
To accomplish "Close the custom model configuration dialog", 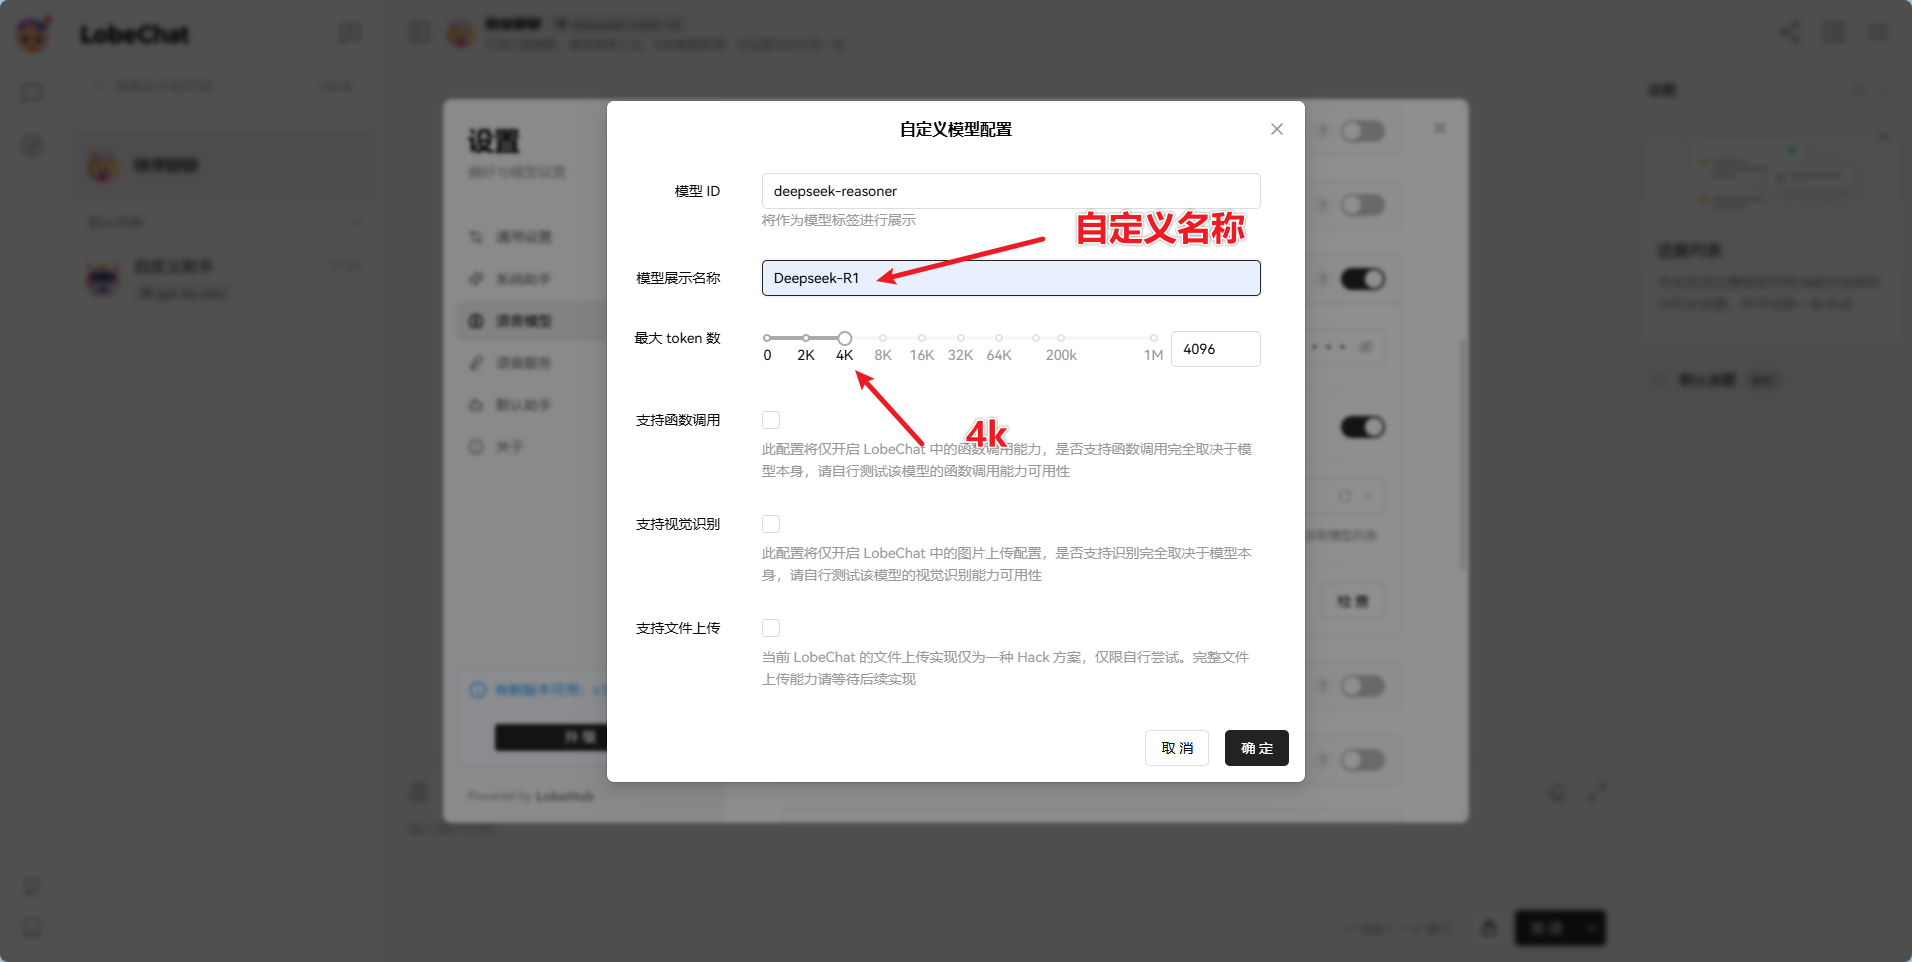I will point(1277,129).
